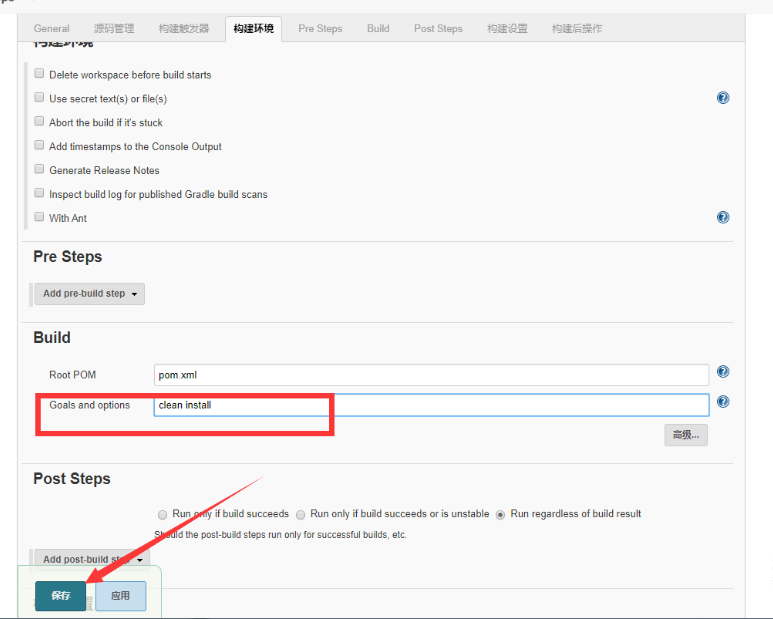Click the 保存 save button
Image resolution: width=773 pixels, height=619 pixels.
[60, 596]
